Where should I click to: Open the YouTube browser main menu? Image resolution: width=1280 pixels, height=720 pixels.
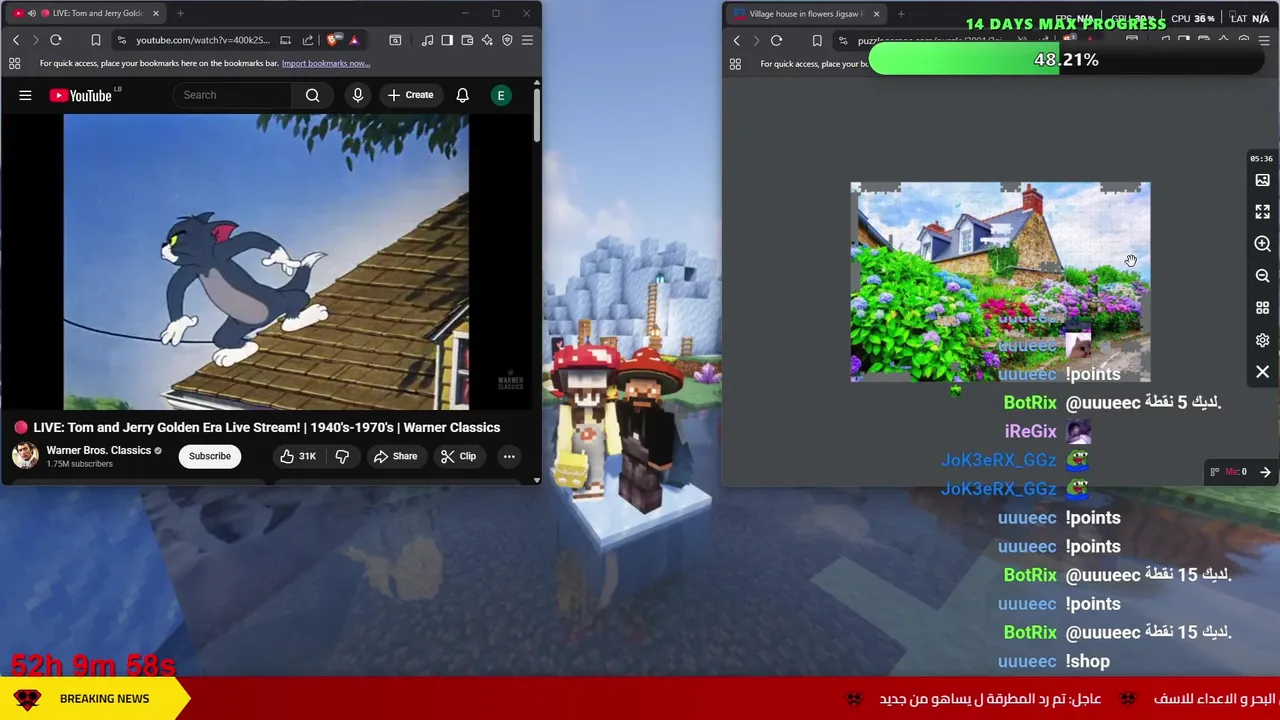pyautogui.click(x=527, y=40)
